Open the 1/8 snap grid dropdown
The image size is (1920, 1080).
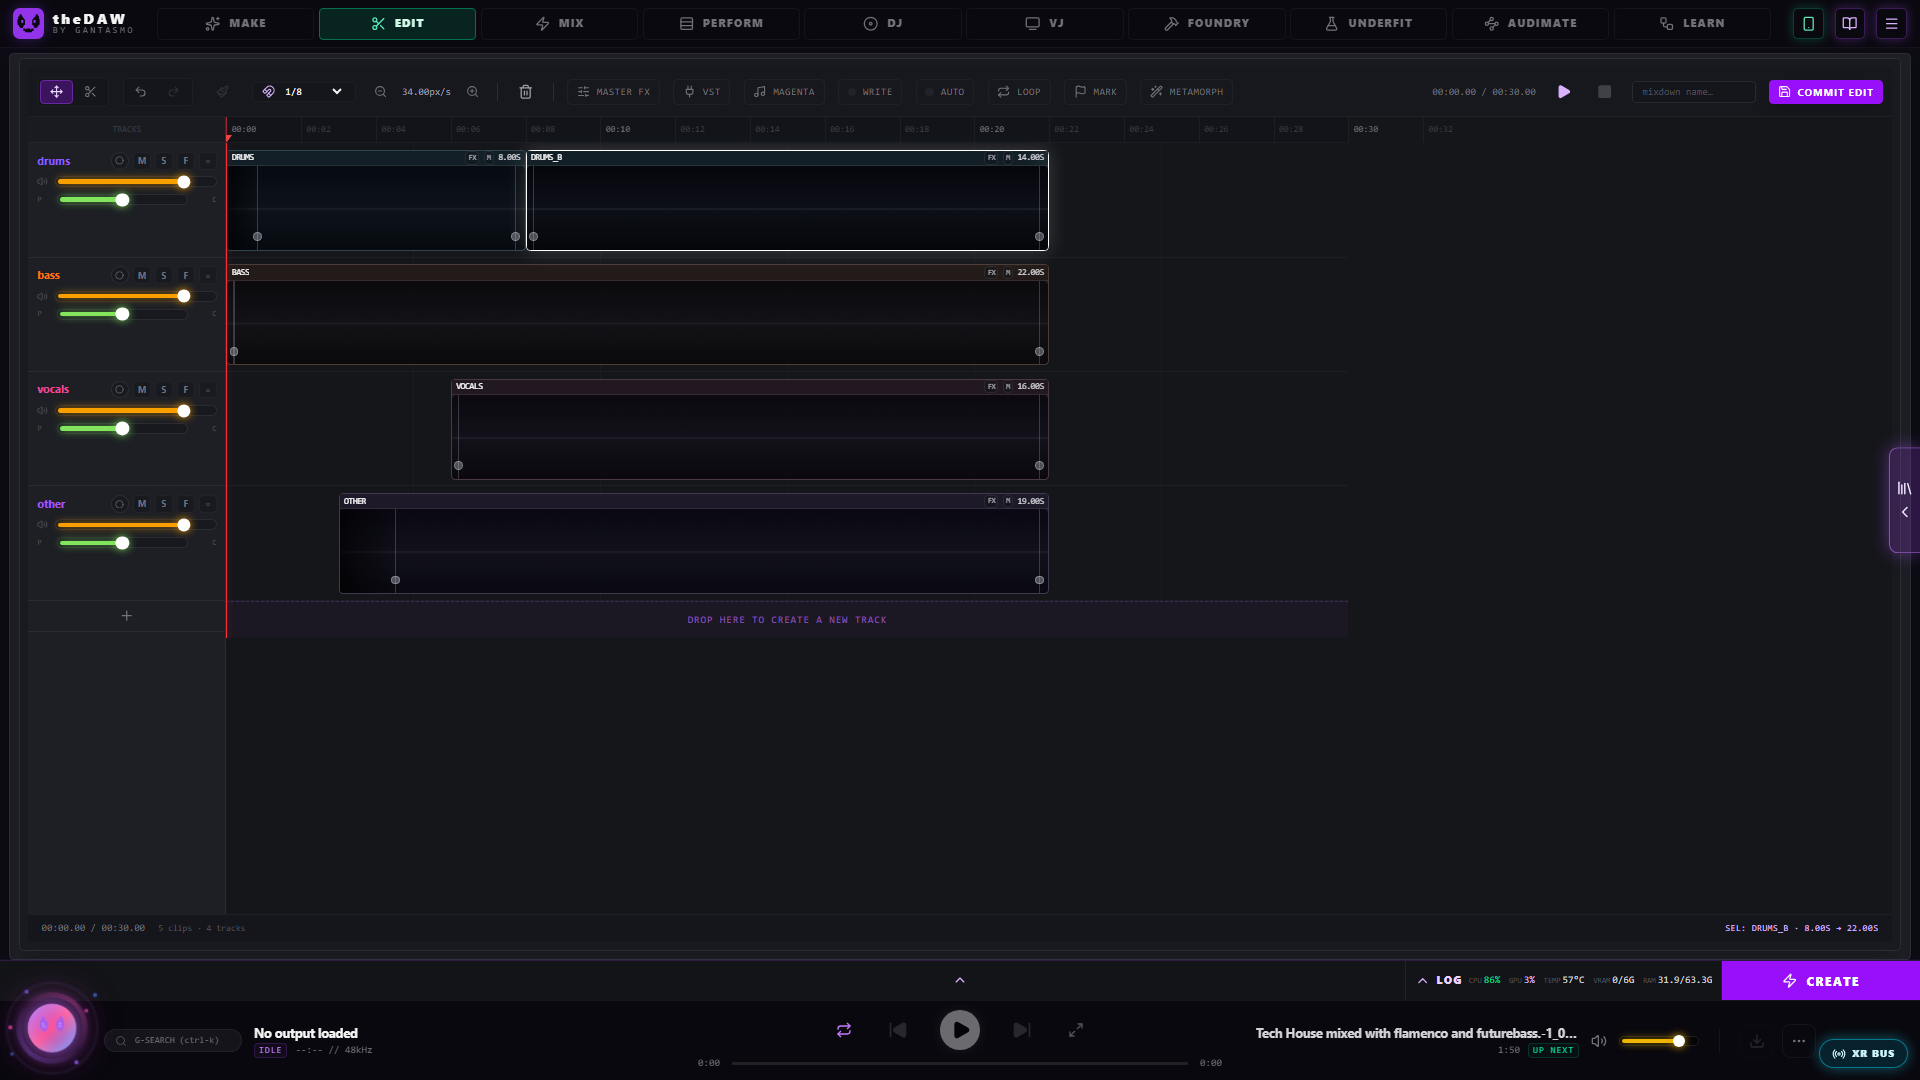pos(303,92)
